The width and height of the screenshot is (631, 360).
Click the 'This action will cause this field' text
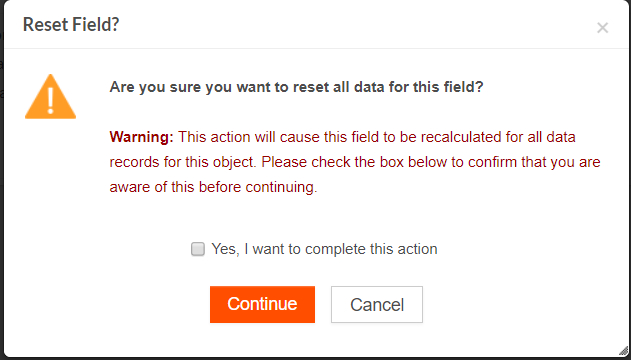pyautogui.click(x=279, y=137)
